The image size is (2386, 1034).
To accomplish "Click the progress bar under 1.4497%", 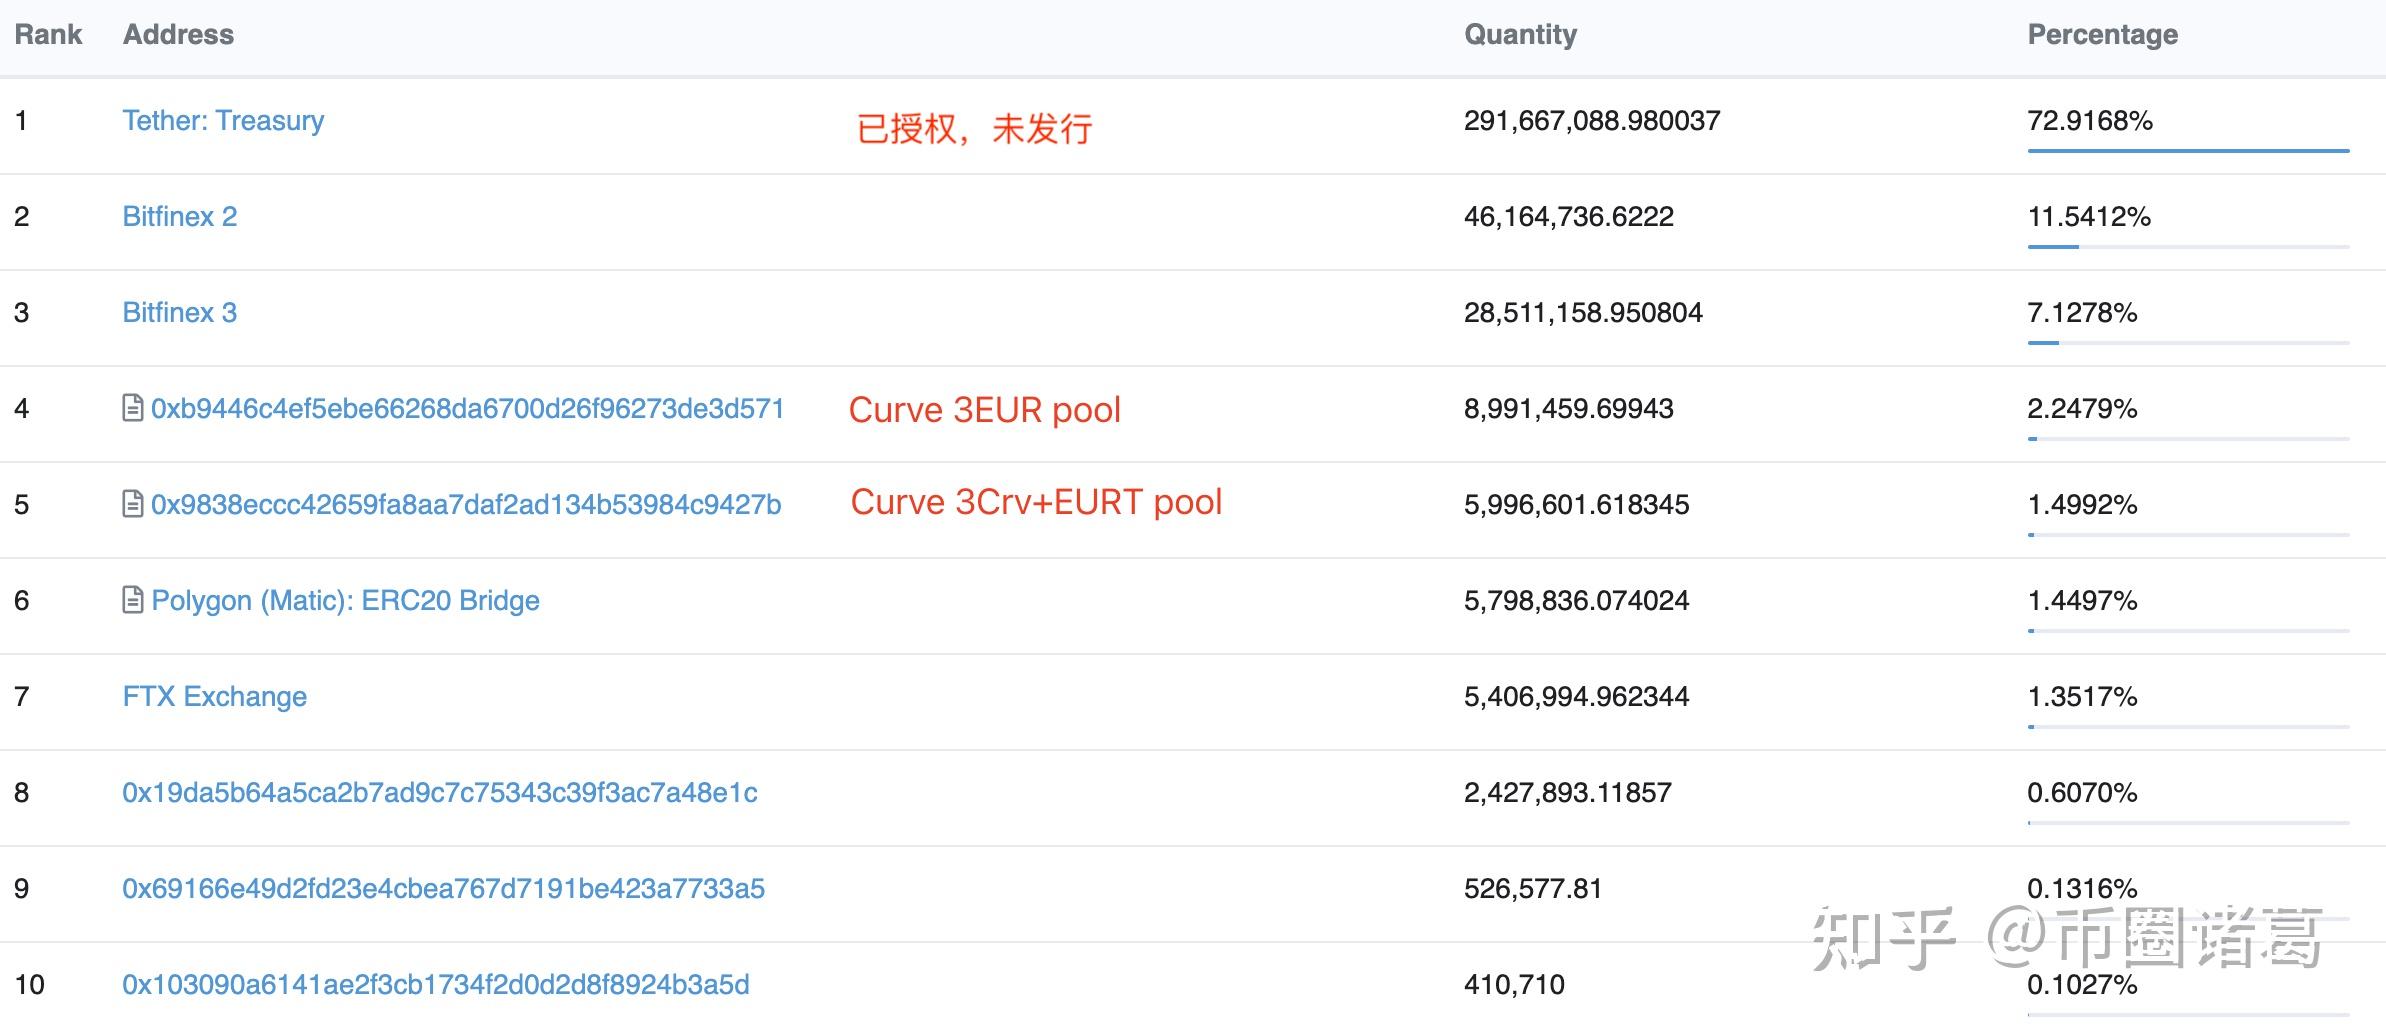I will 2188,631.
